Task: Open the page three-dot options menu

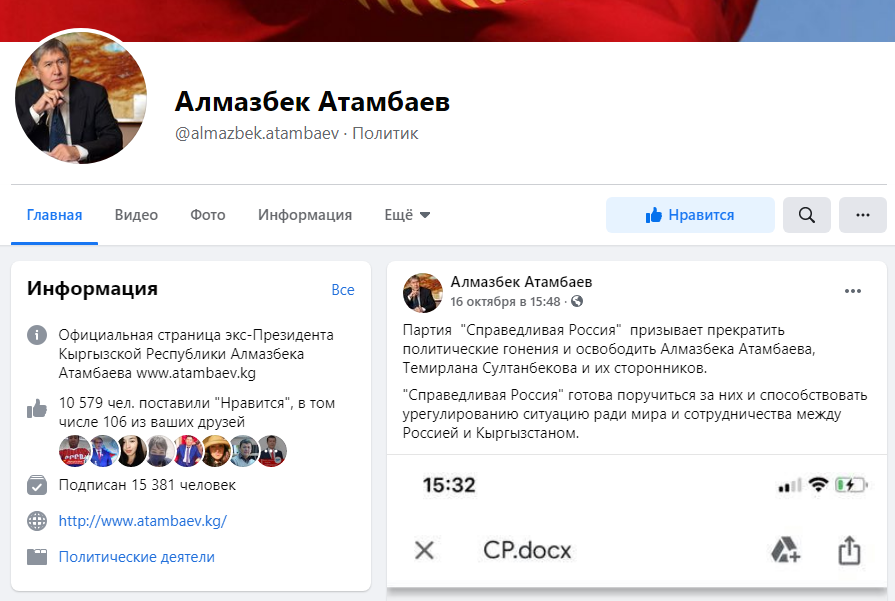Action: click(862, 215)
